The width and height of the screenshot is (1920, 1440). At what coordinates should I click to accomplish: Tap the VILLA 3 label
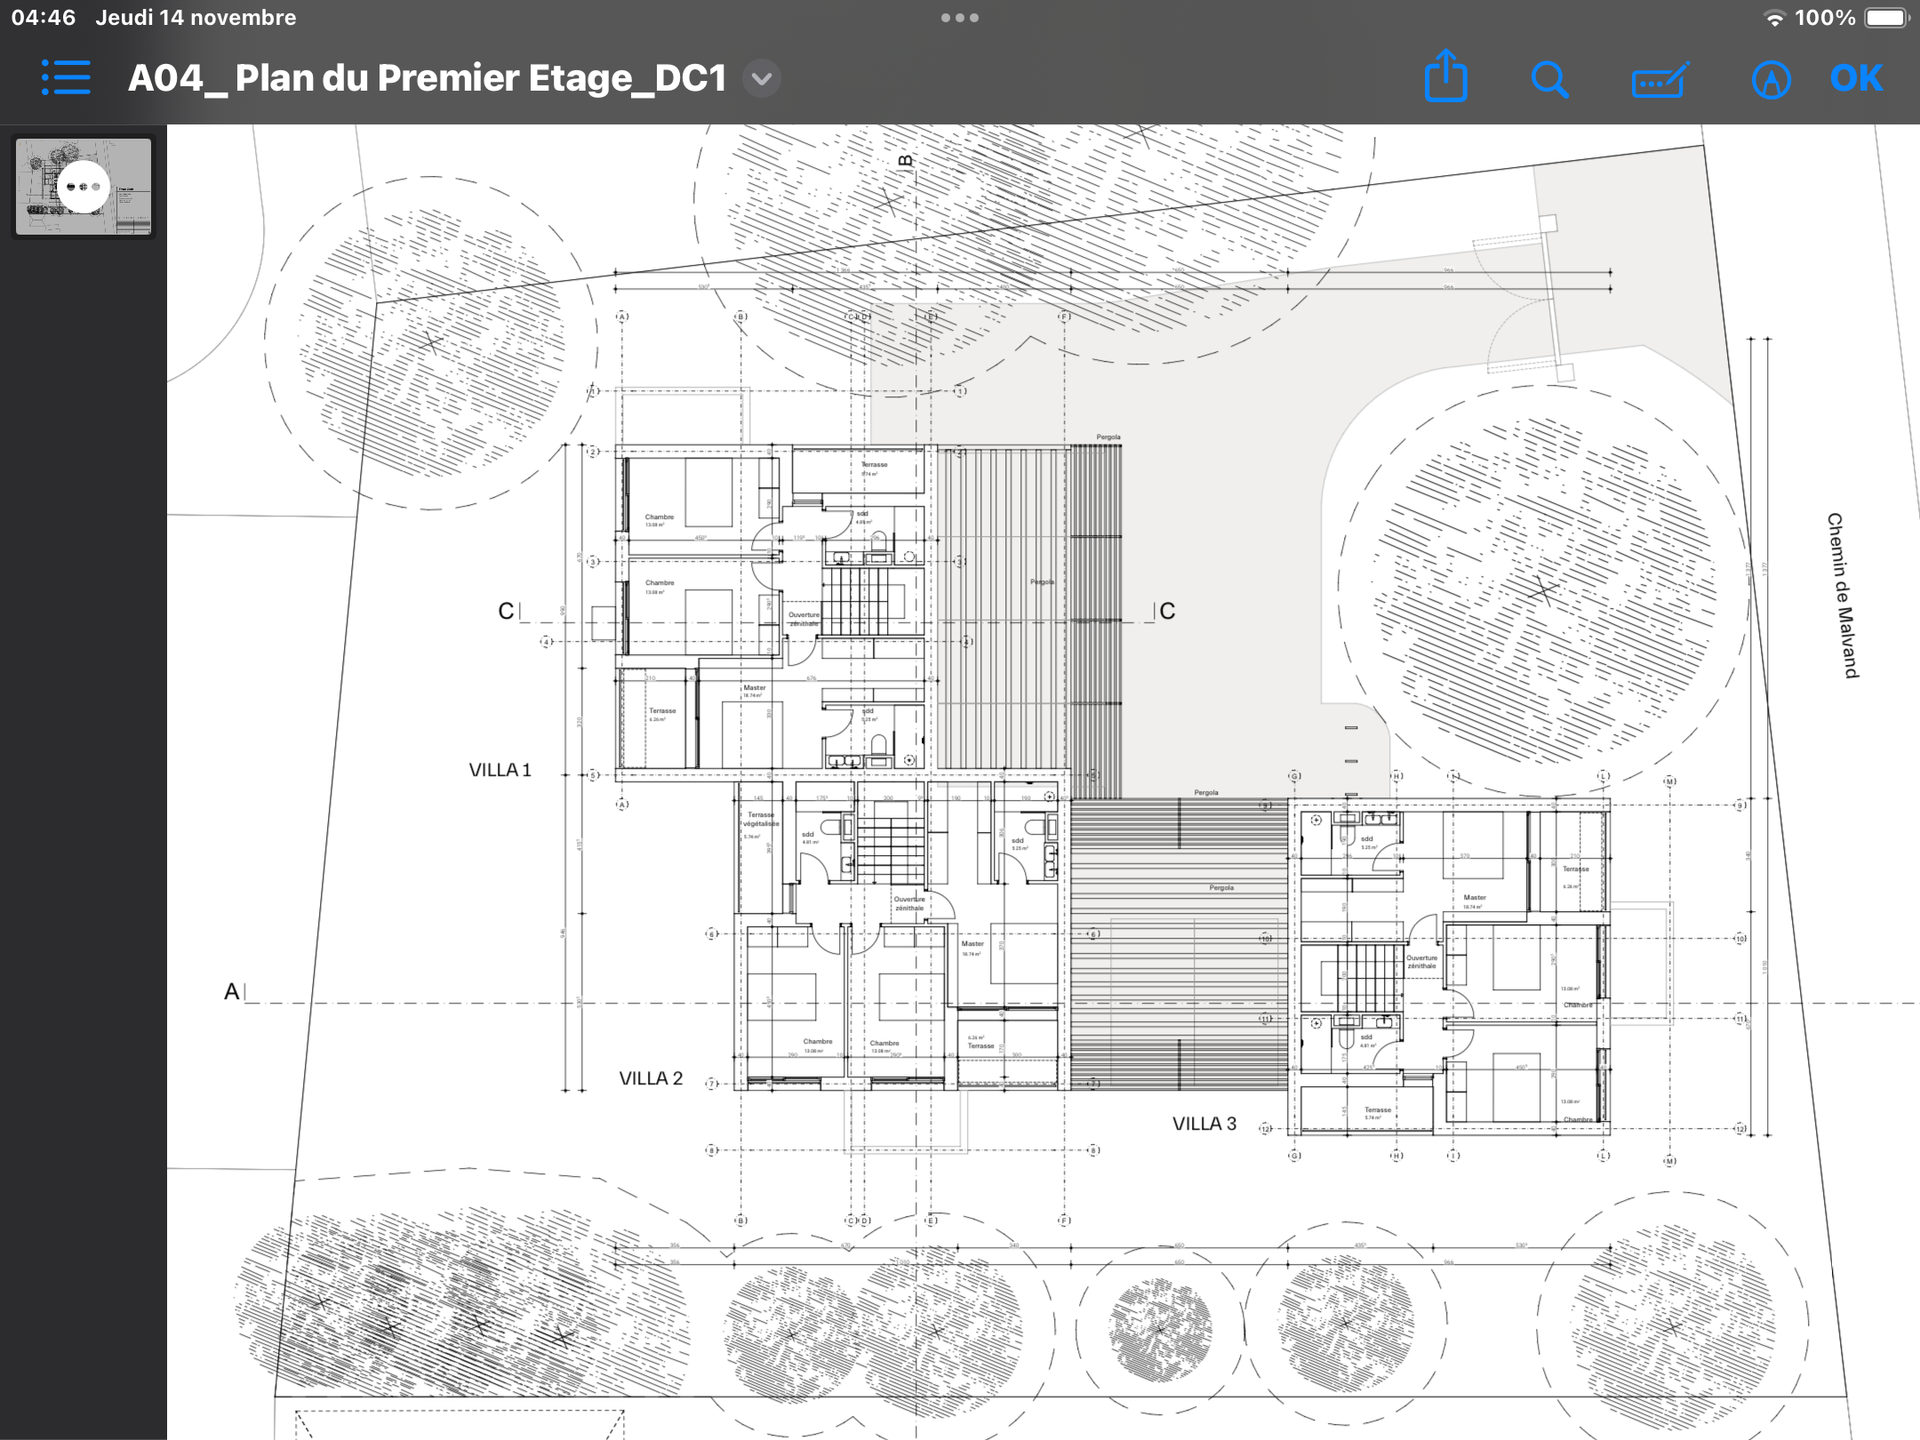1204,1123
